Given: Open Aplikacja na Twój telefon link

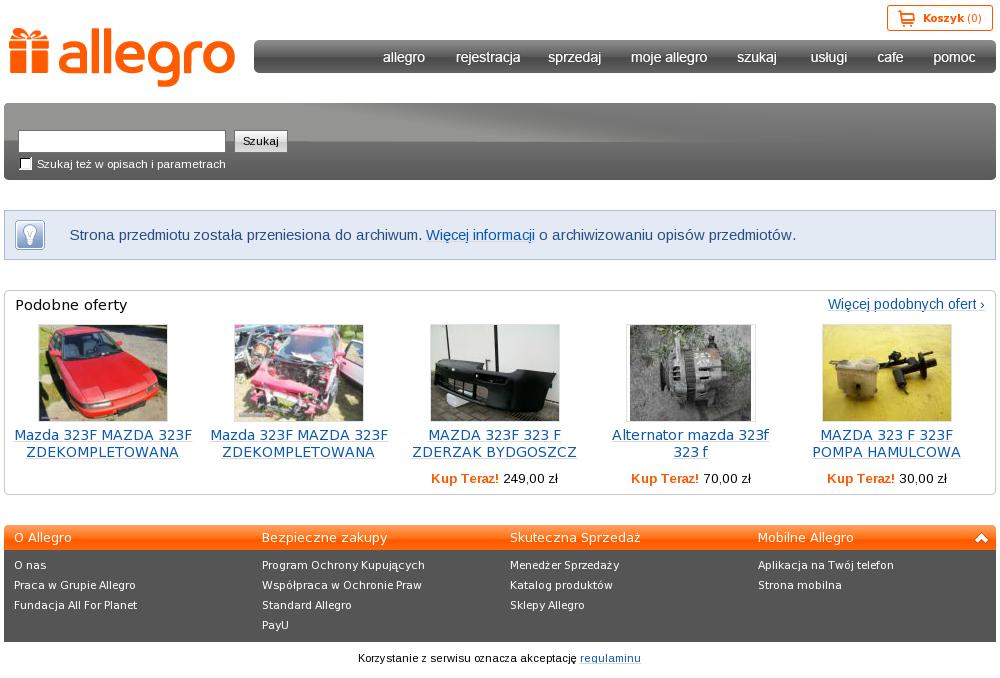Looking at the screenshot, I should [826, 565].
